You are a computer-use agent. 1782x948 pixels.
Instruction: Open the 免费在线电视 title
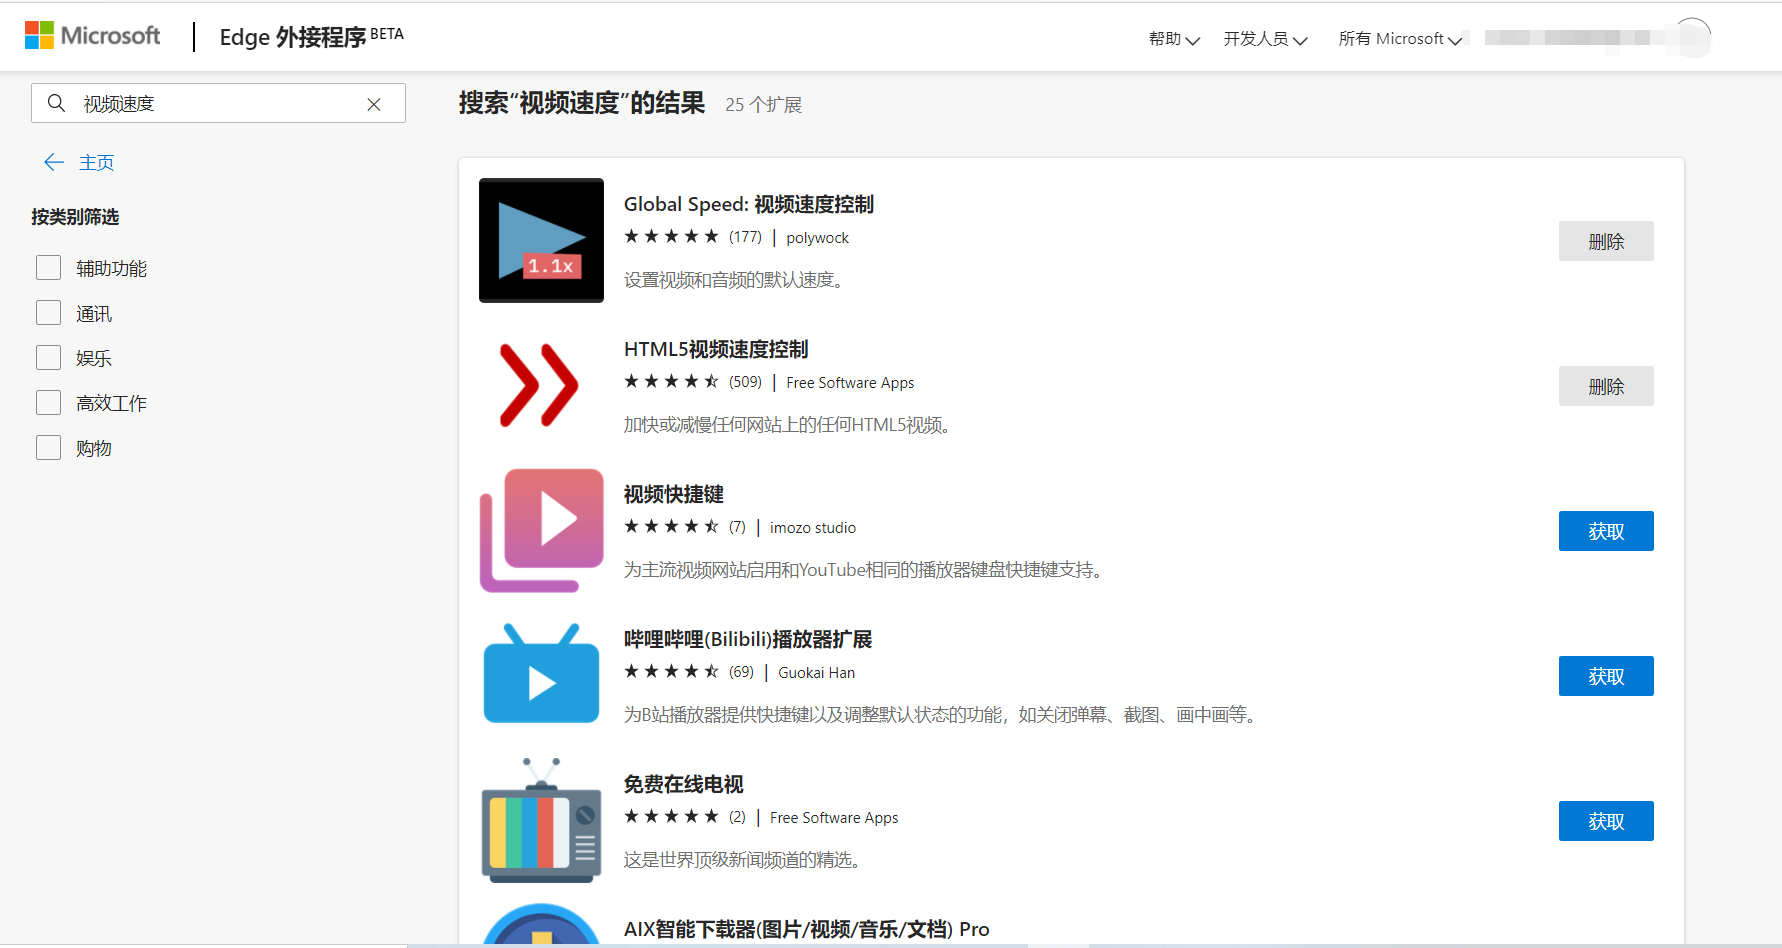684,784
